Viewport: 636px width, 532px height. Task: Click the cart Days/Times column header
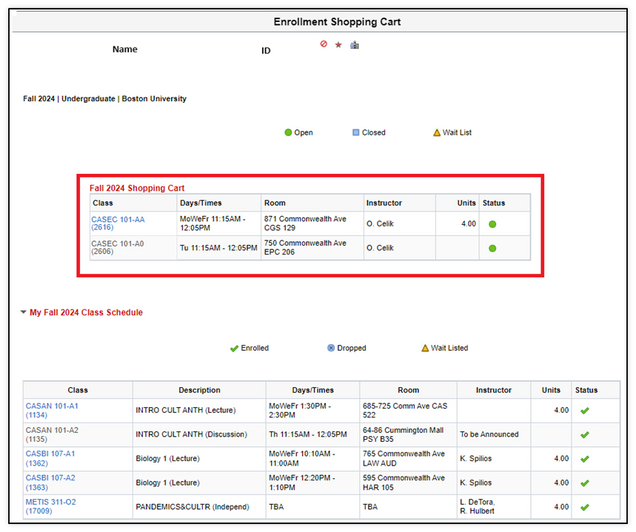[201, 203]
